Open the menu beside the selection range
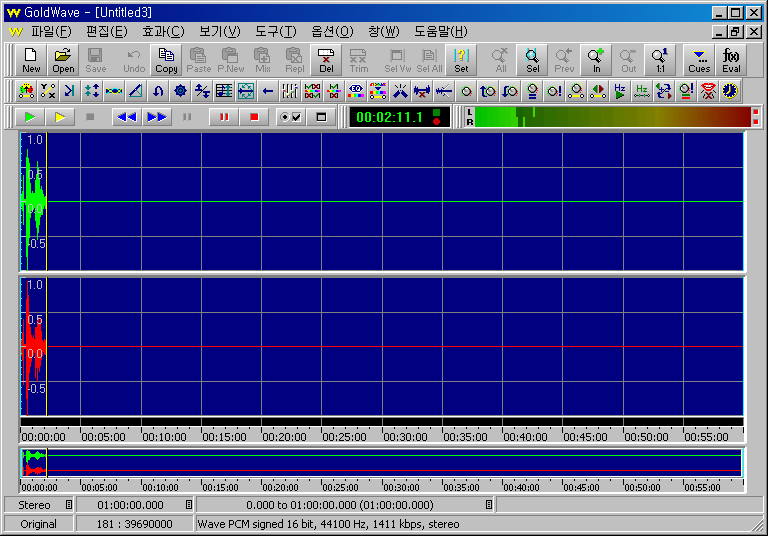 point(488,505)
